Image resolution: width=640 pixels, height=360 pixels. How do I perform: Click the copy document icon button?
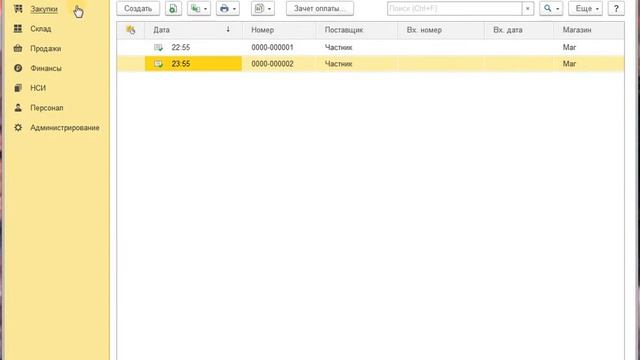(x=173, y=9)
